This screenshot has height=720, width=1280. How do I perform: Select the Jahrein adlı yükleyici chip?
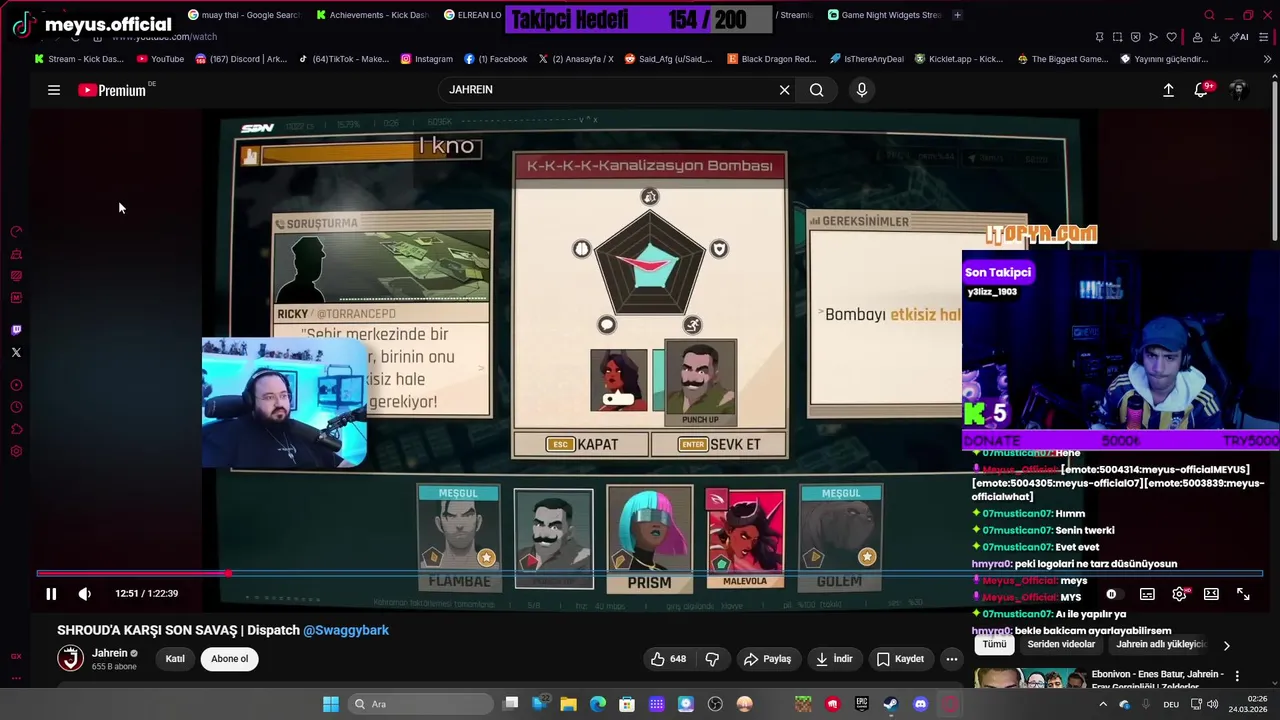[1163, 645]
